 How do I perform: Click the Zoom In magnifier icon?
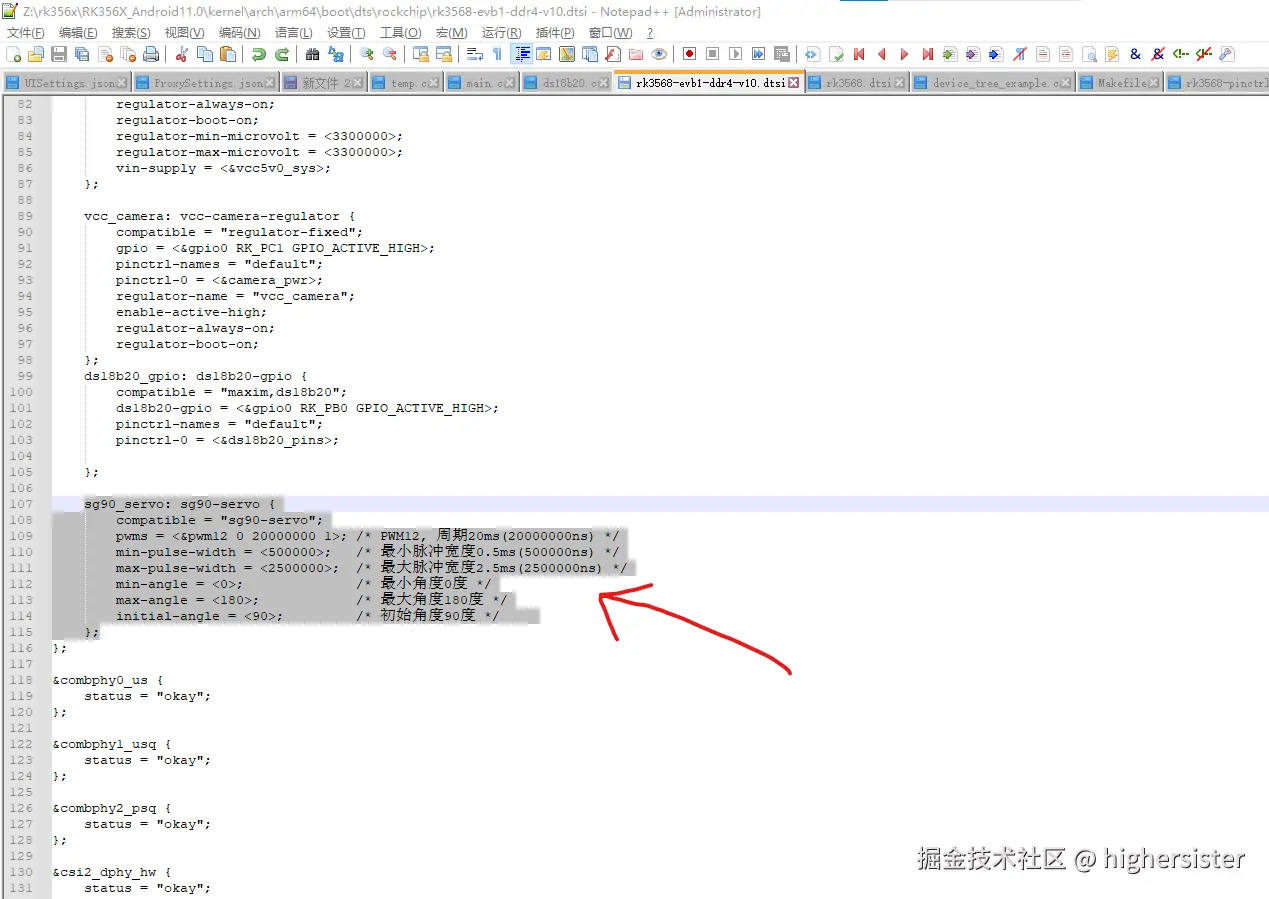tap(366, 54)
